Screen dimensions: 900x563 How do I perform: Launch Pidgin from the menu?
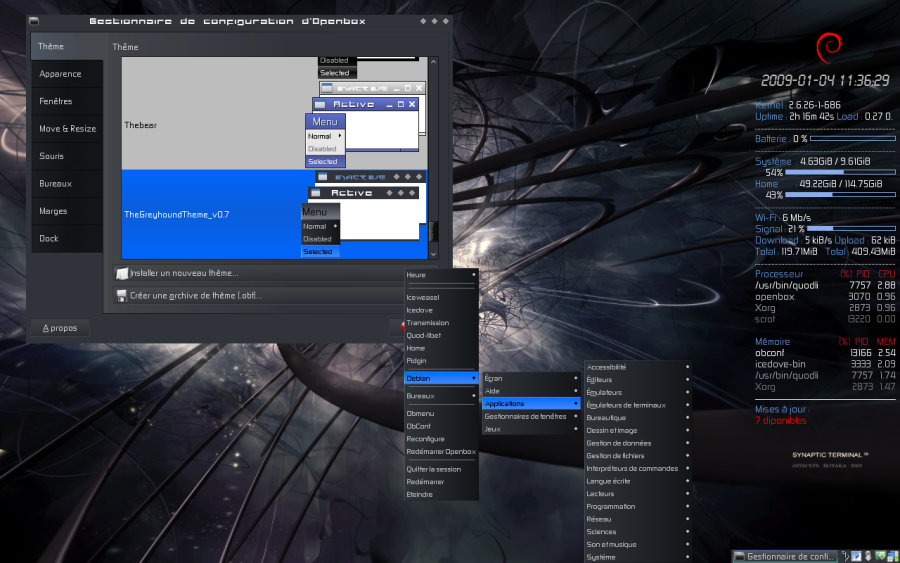[x=441, y=360]
